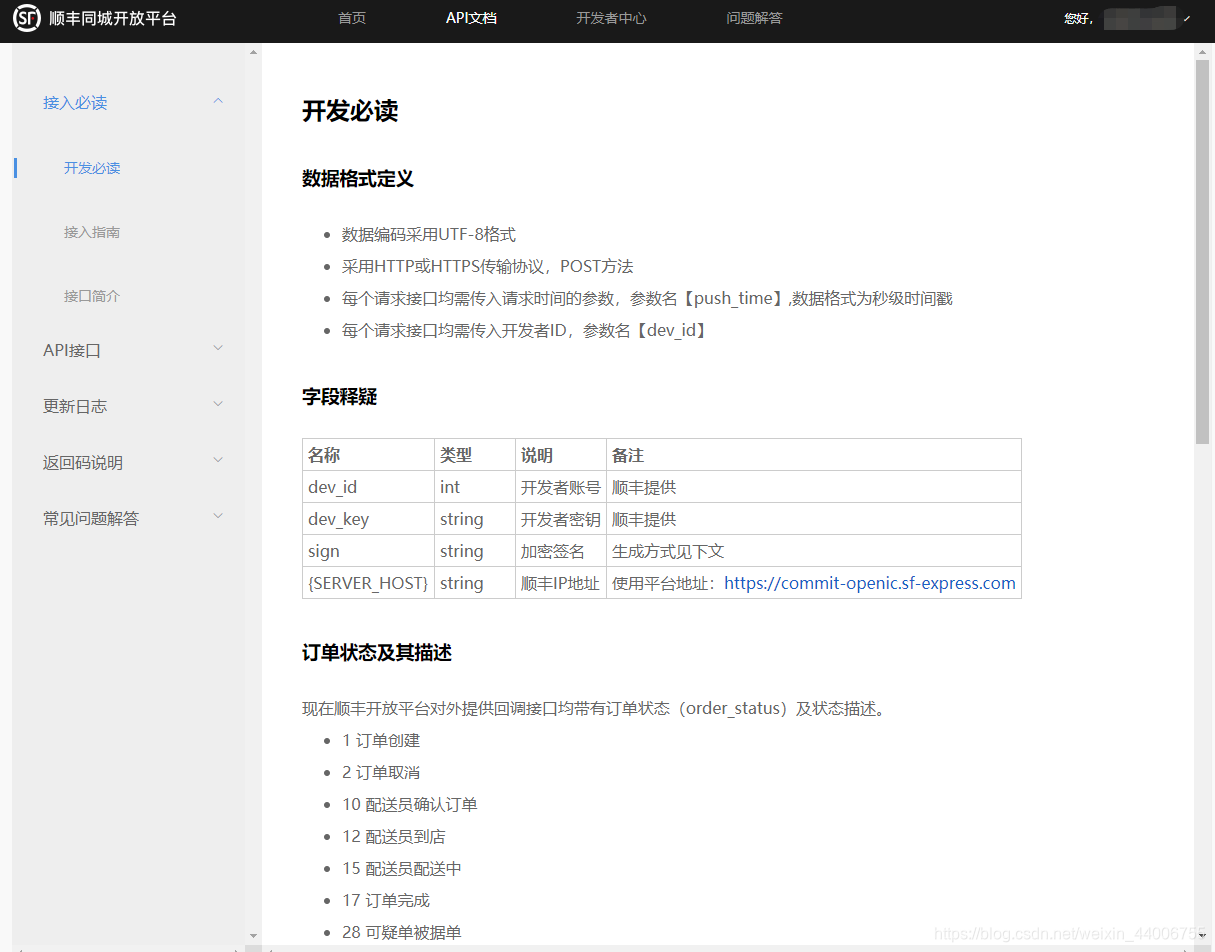
Task: Click the int type cell
Action: [x=475, y=487]
